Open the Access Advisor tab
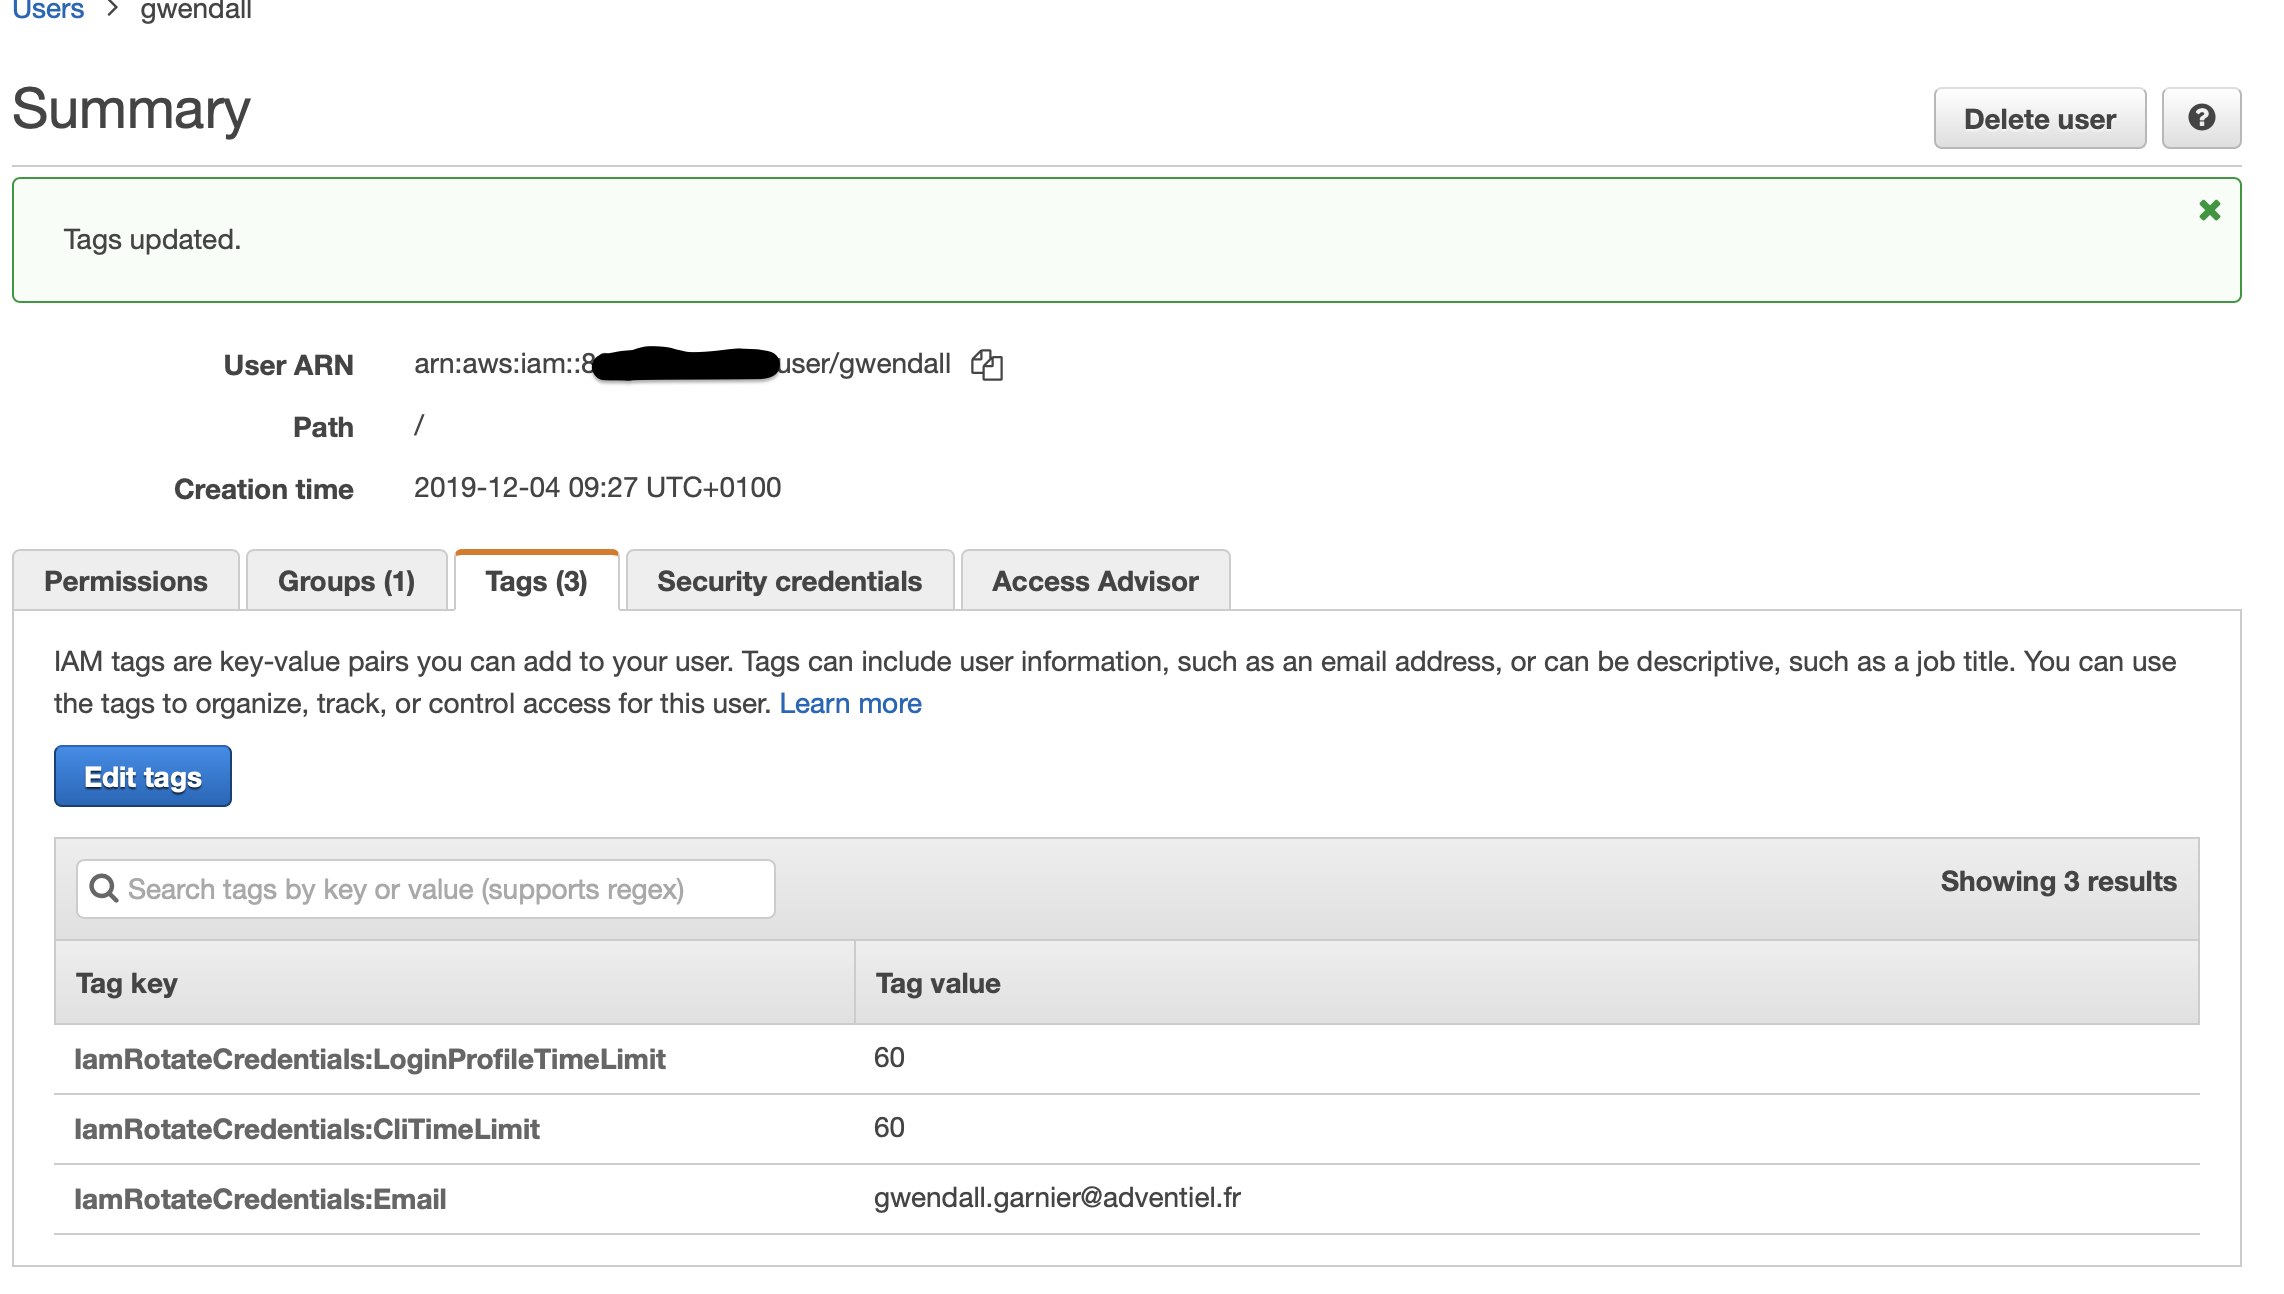 (1095, 581)
